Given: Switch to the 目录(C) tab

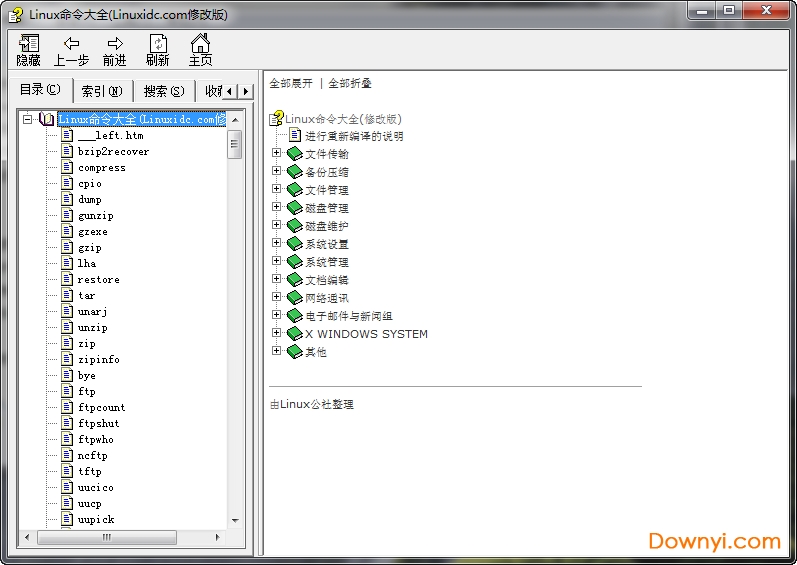Looking at the screenshot, I should click(x=41, y=90).
